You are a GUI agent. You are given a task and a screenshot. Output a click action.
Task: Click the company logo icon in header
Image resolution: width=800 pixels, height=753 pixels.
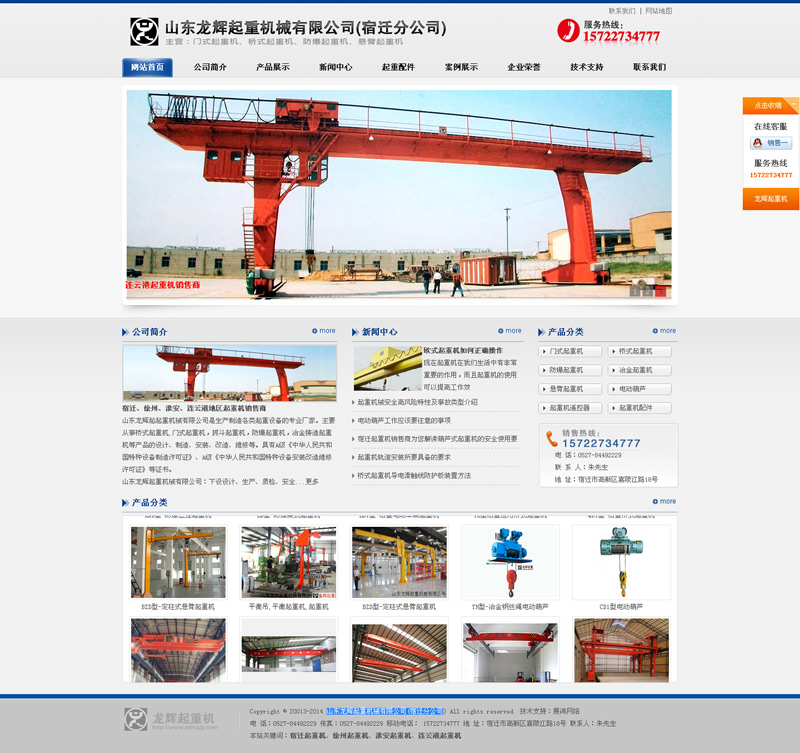(x=144, y=31)
